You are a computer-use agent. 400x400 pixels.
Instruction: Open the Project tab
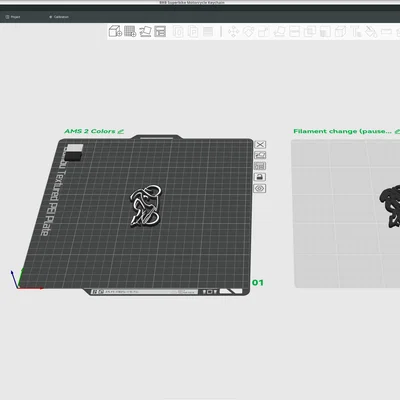point(13,17)
